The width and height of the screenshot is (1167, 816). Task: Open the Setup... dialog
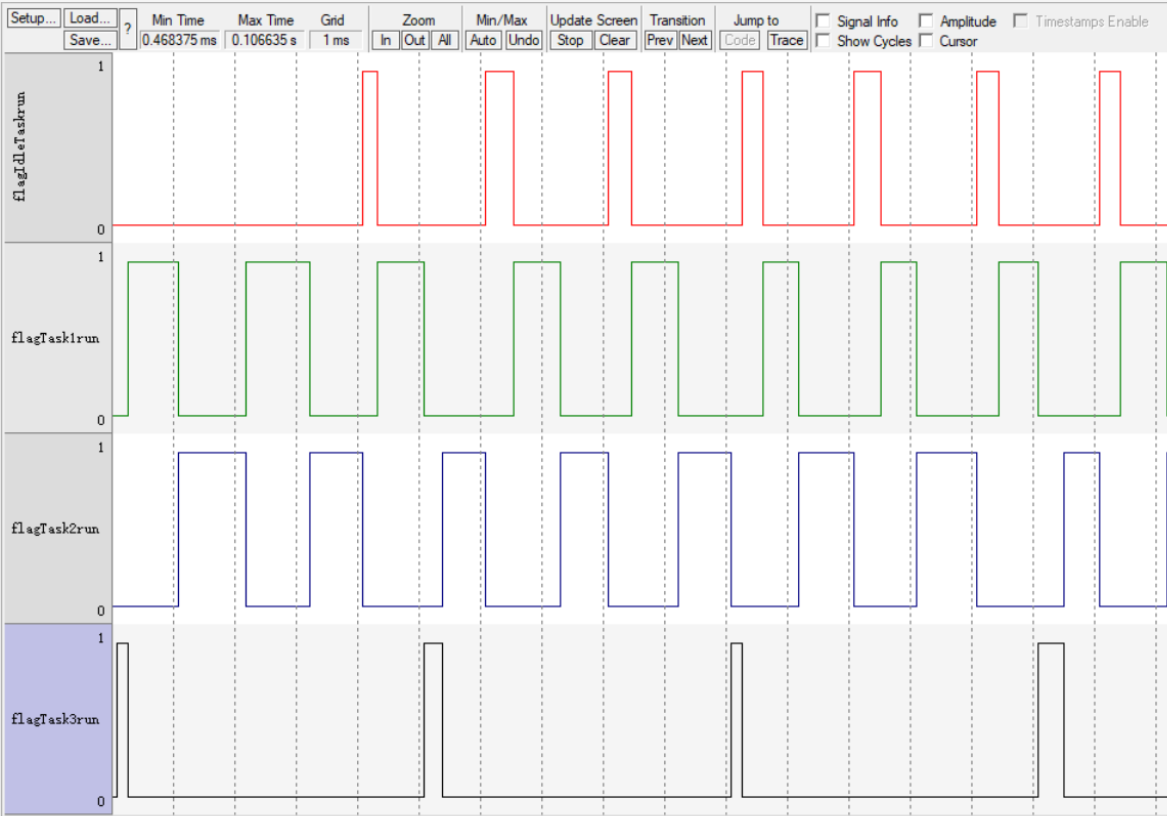pos(33,18)
